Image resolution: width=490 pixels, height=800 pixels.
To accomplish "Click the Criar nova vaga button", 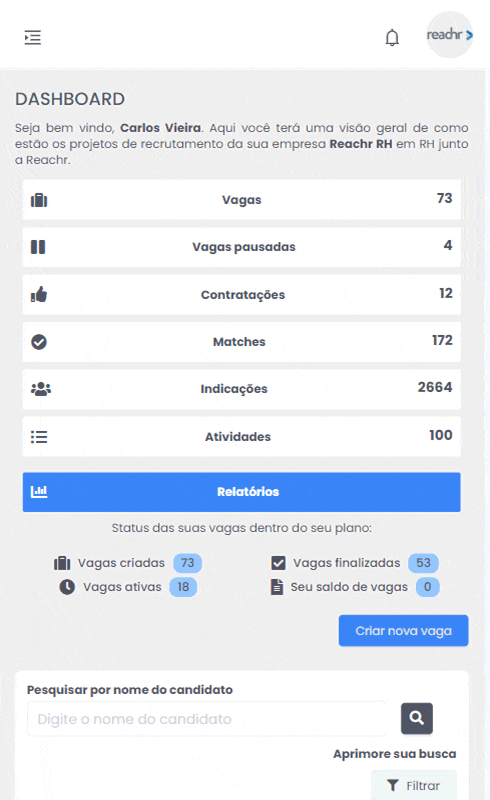I will (403, 631).
